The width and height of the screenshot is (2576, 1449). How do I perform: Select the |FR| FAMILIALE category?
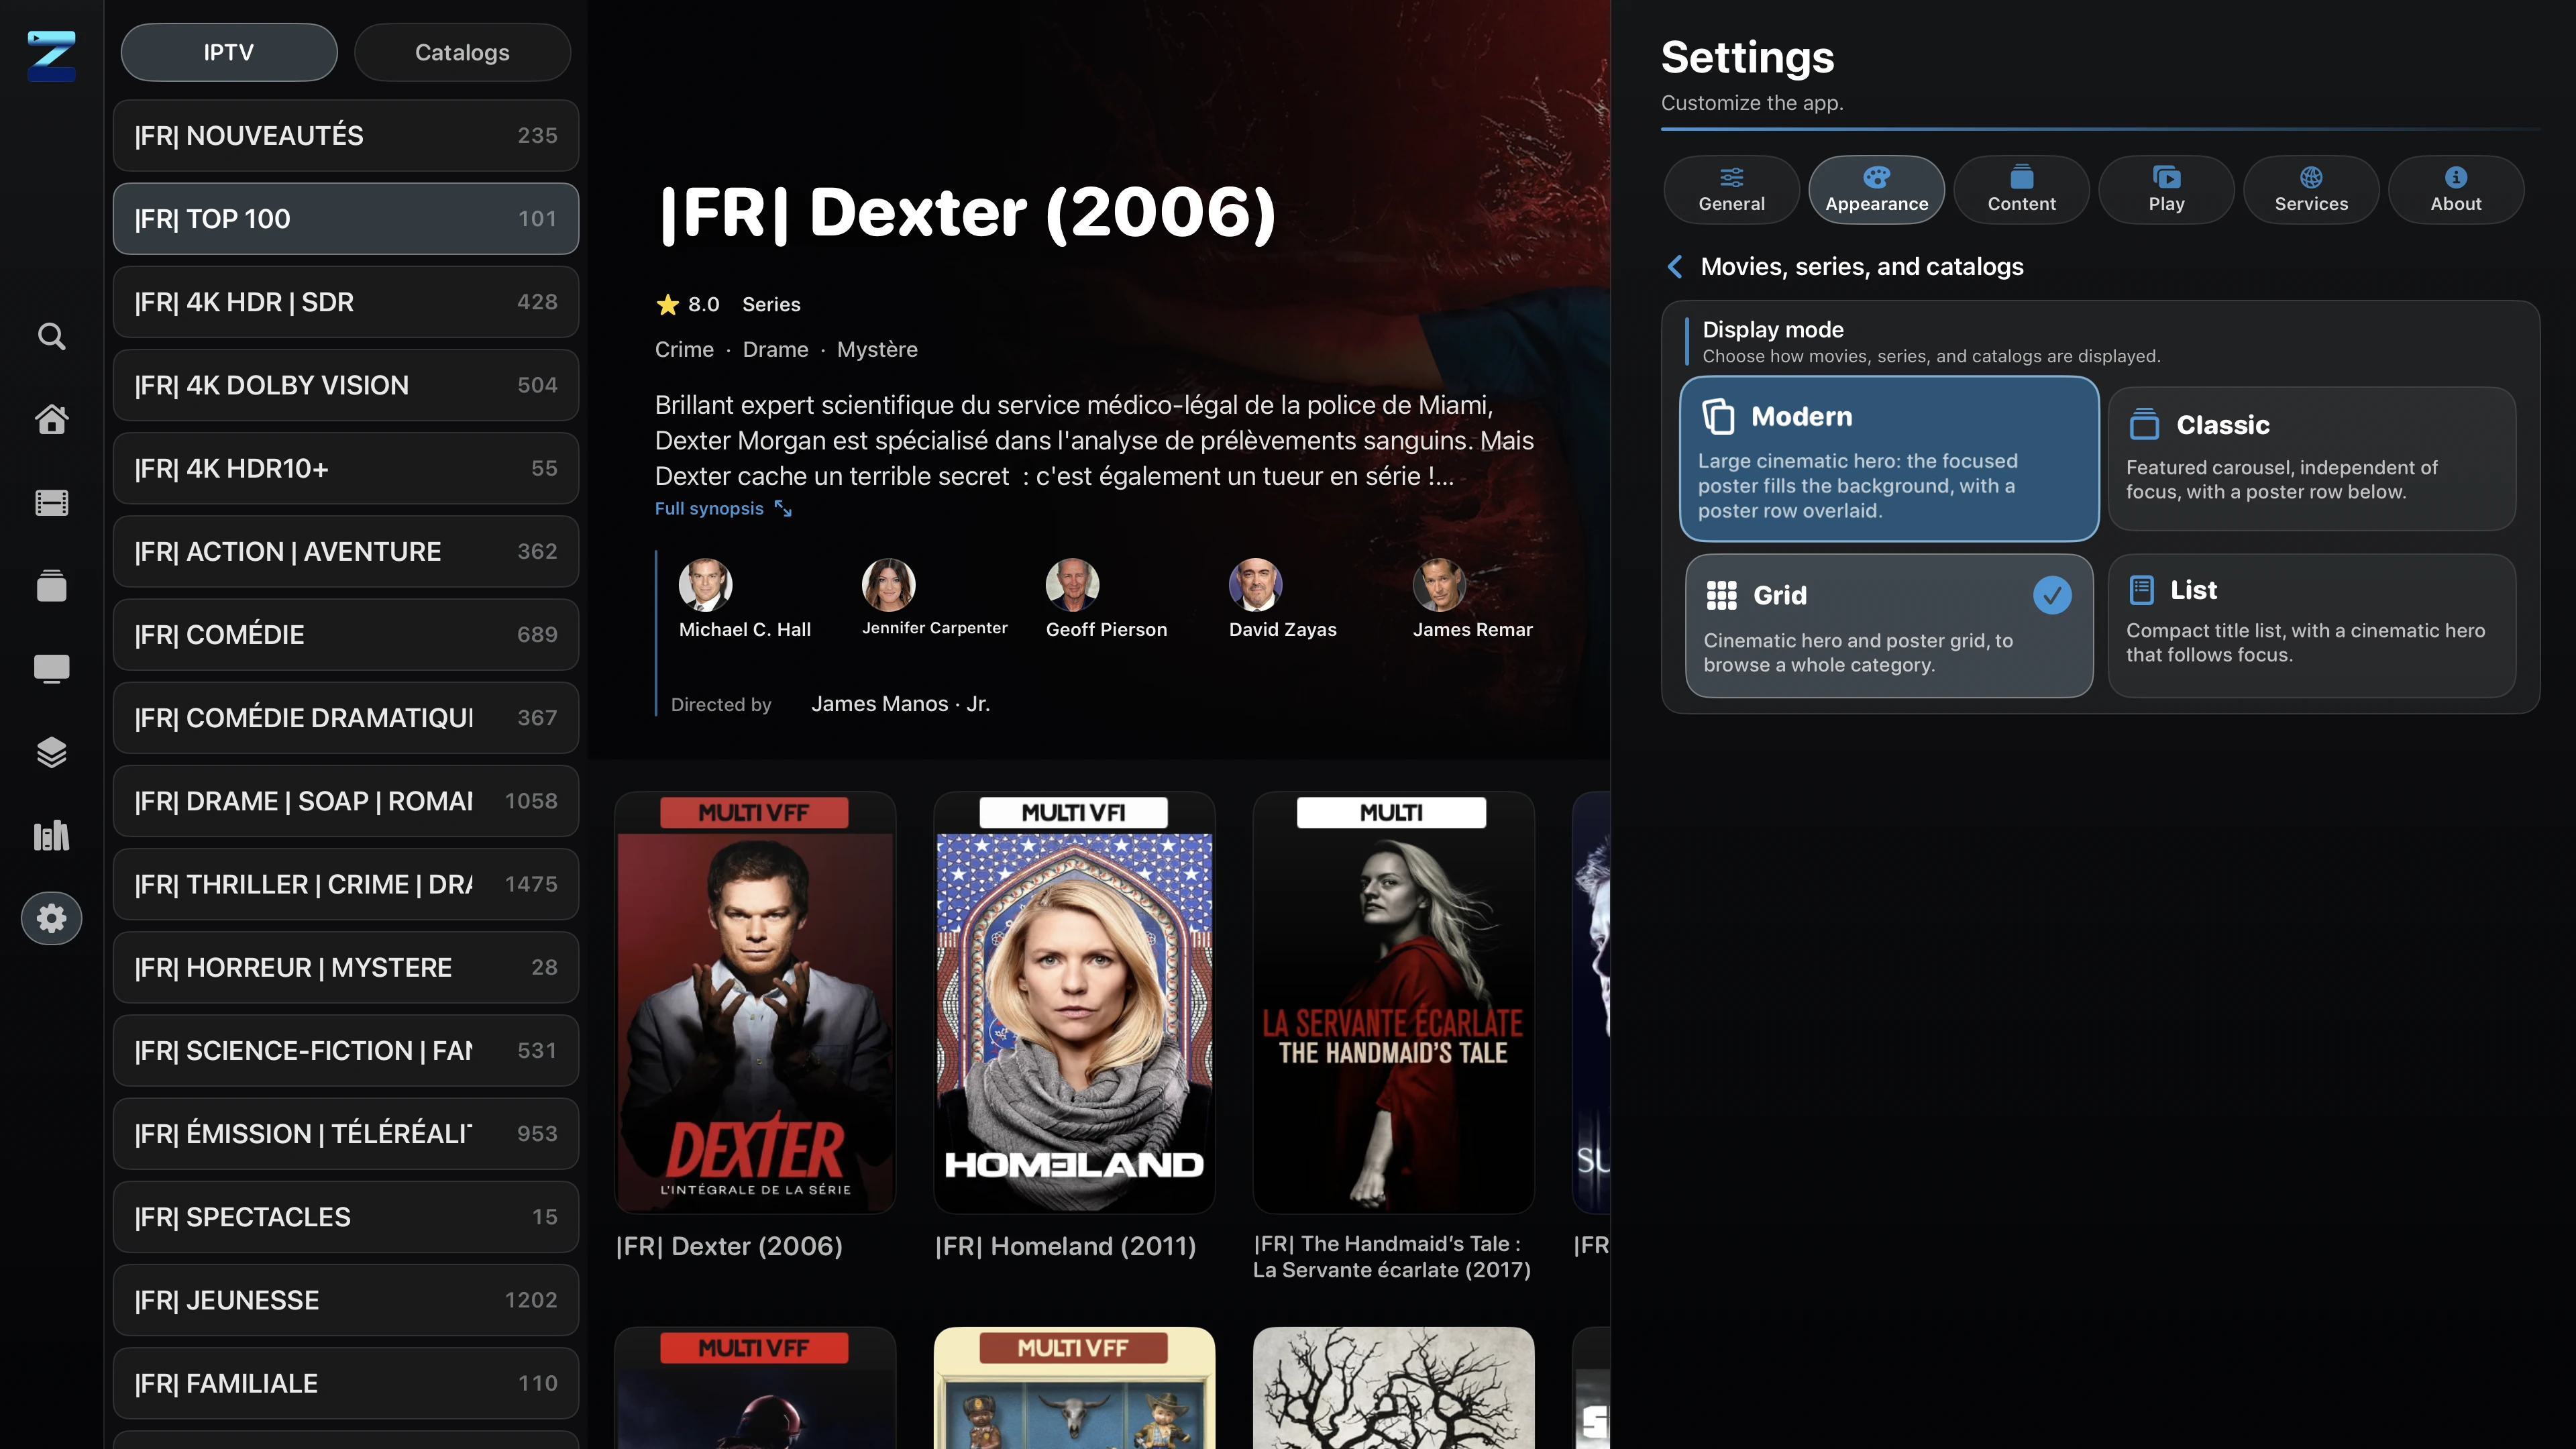pyautogui.click(x=346, y=1383)
